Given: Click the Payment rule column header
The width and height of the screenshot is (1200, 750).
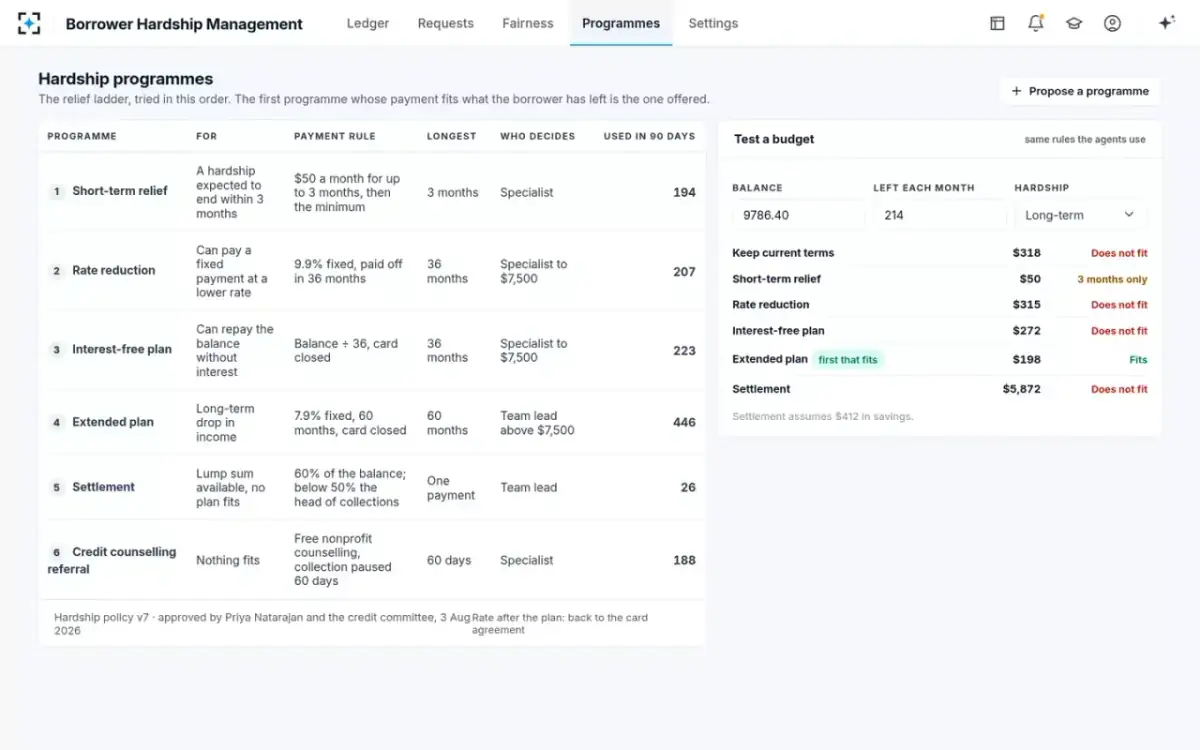Looking at the screenshot, I should coord(335,136).
